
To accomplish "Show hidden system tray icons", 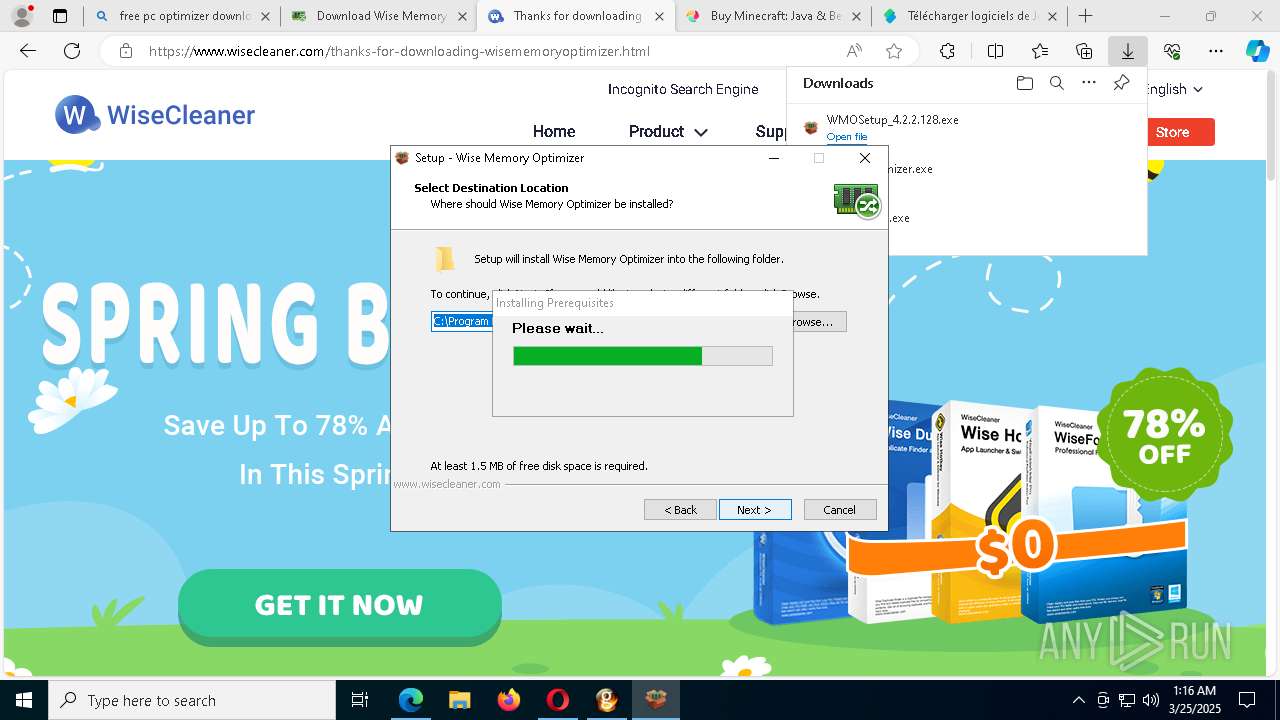I will 1078,700.
